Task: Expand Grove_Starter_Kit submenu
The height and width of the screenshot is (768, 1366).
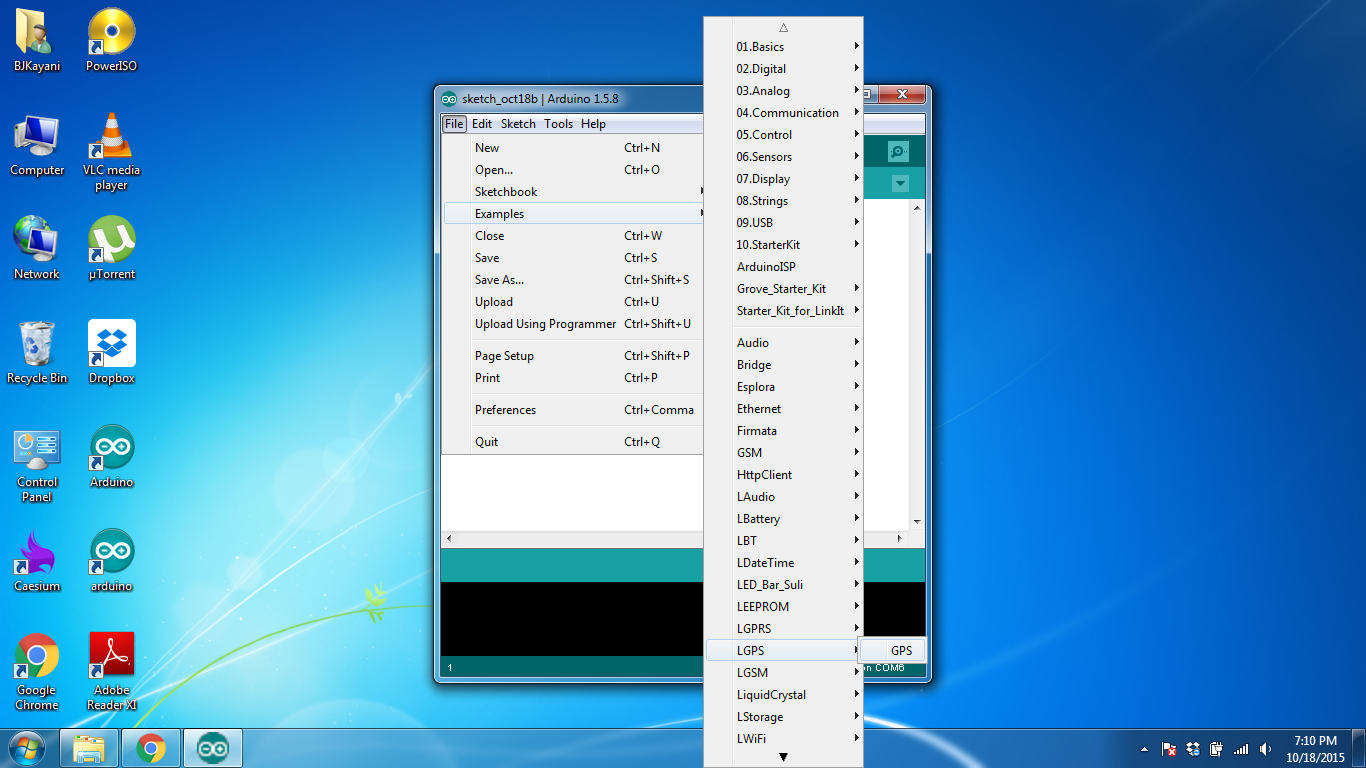Action: (x=784, y=289)
